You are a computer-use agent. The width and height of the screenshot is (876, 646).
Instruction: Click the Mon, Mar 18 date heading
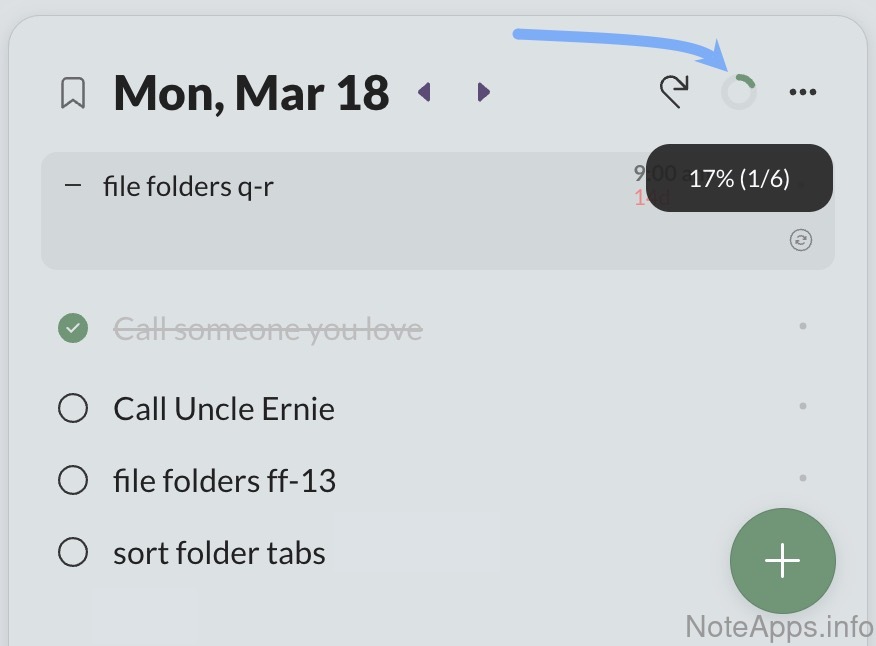click(251, 93)
